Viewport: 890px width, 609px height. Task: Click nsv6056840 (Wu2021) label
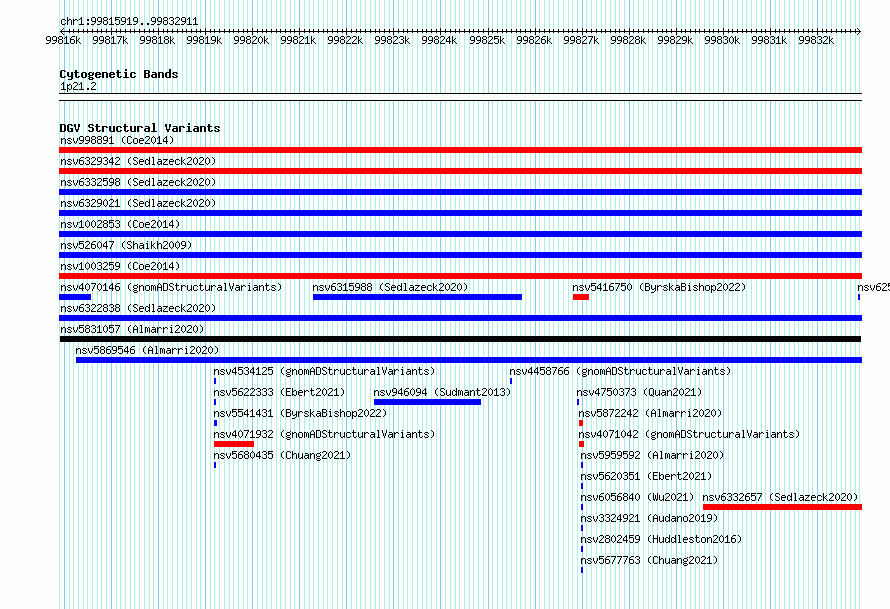point(637,497)
